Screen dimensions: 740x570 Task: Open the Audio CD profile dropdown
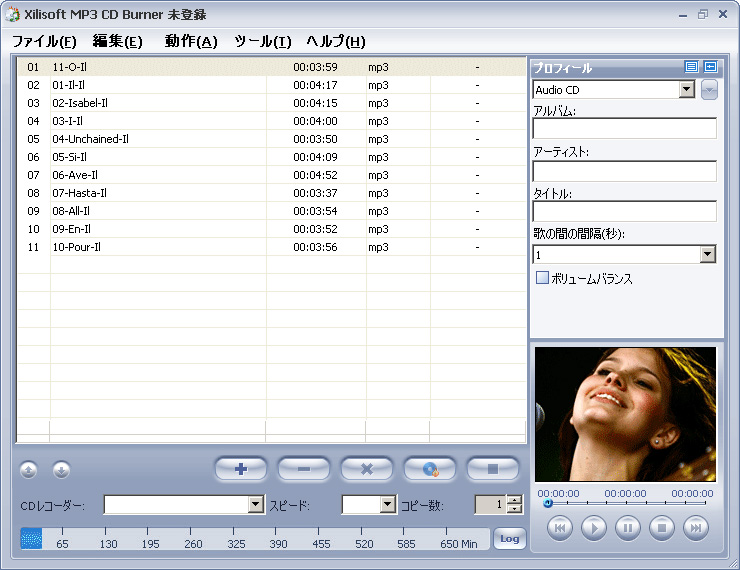point(686,90)
